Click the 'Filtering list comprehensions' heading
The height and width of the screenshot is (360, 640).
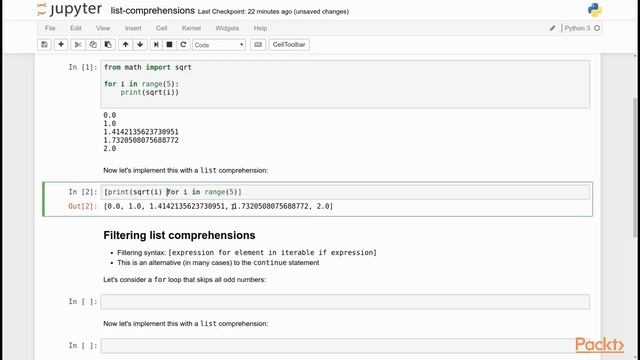click(179, 236)
